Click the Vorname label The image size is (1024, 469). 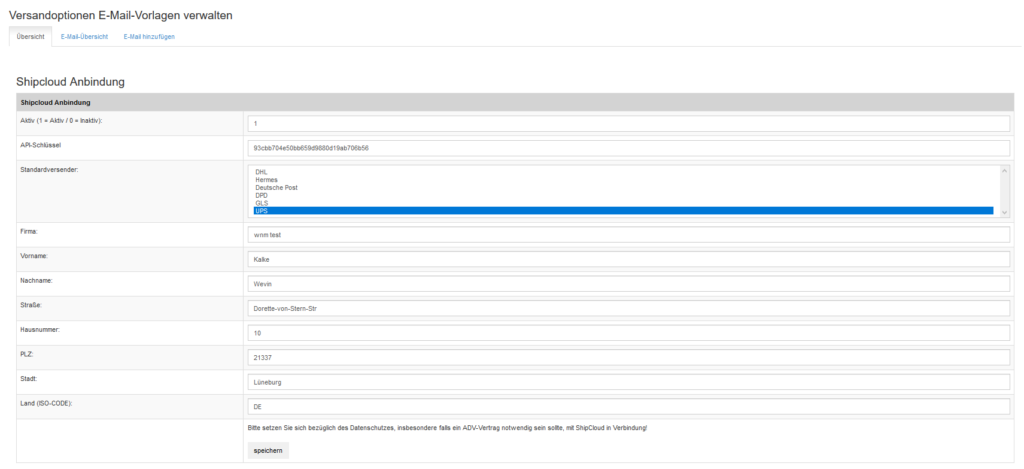[x=35, y=255]
